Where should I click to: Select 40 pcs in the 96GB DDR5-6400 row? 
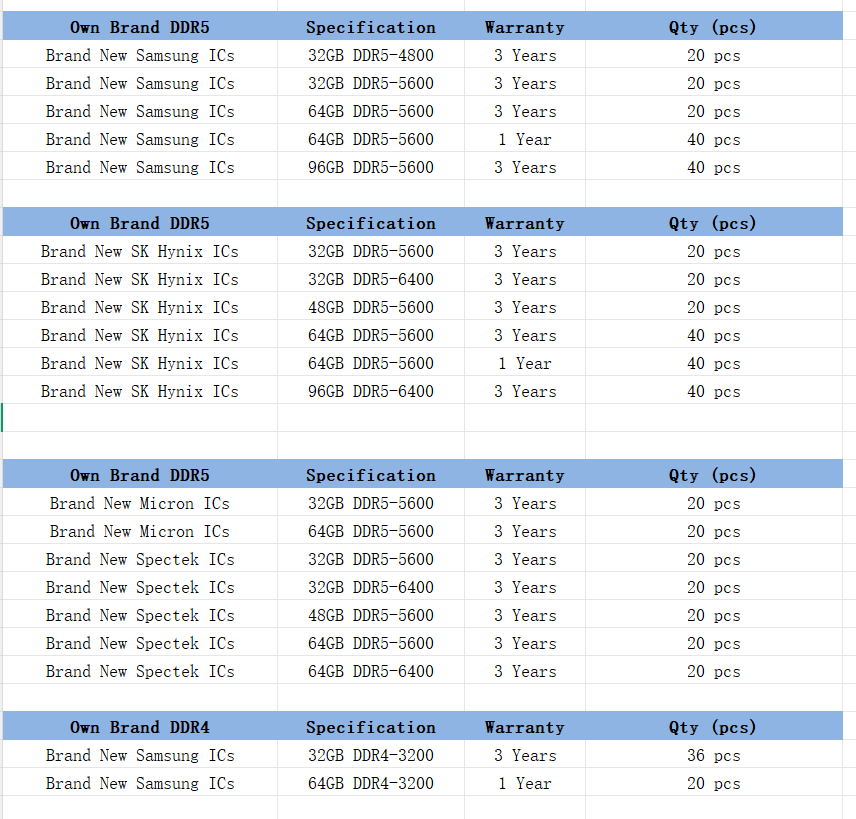click(x=714, y=391)
